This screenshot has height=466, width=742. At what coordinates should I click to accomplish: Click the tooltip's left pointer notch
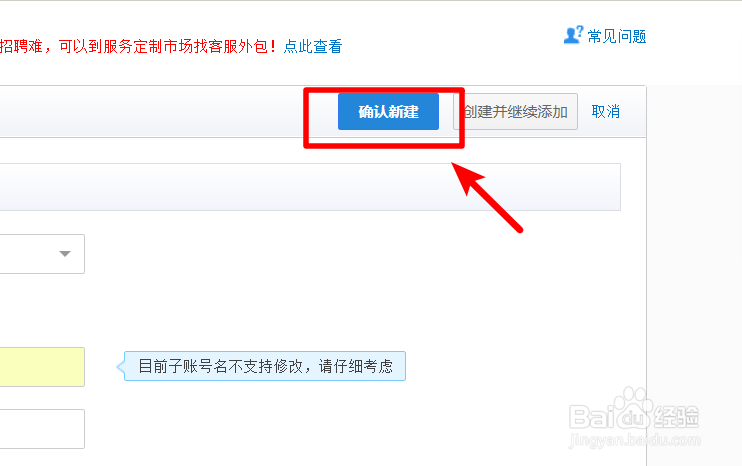click(120, 367)
